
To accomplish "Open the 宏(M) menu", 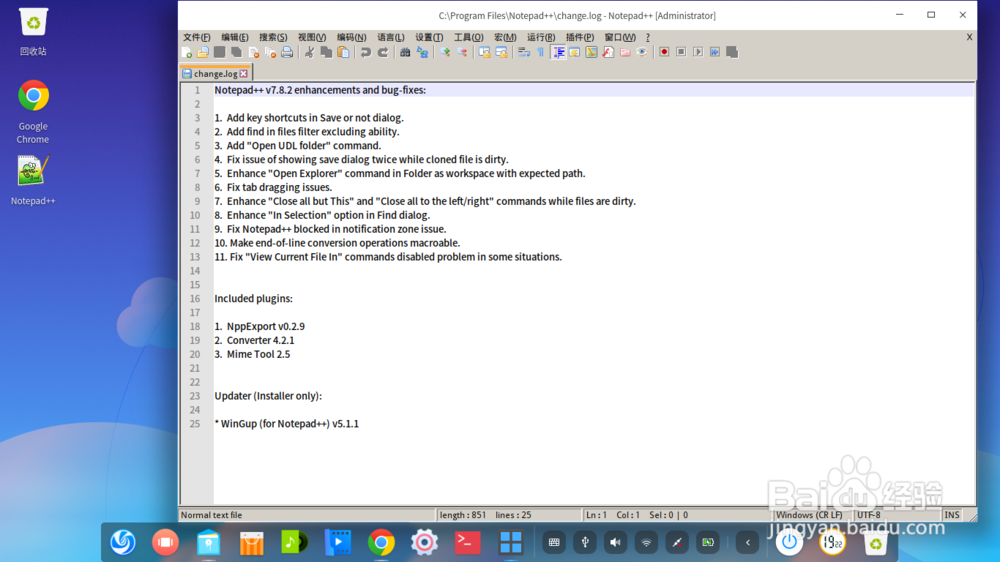I will [505, 37].
